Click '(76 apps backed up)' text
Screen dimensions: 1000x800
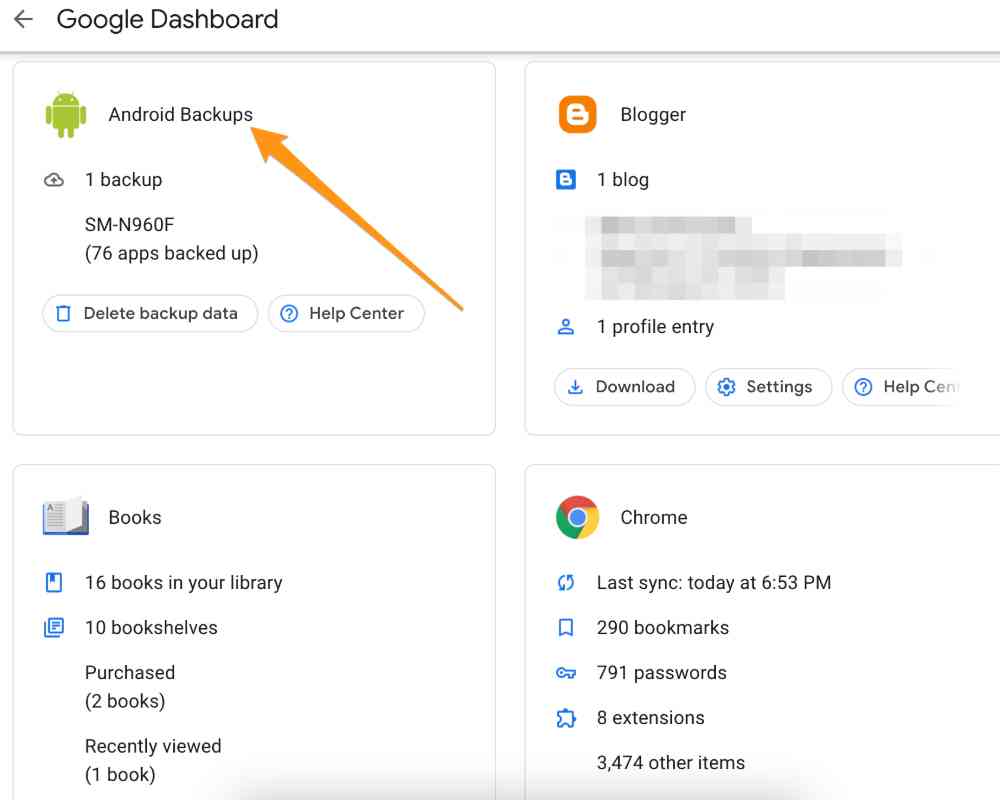point(172,254)
